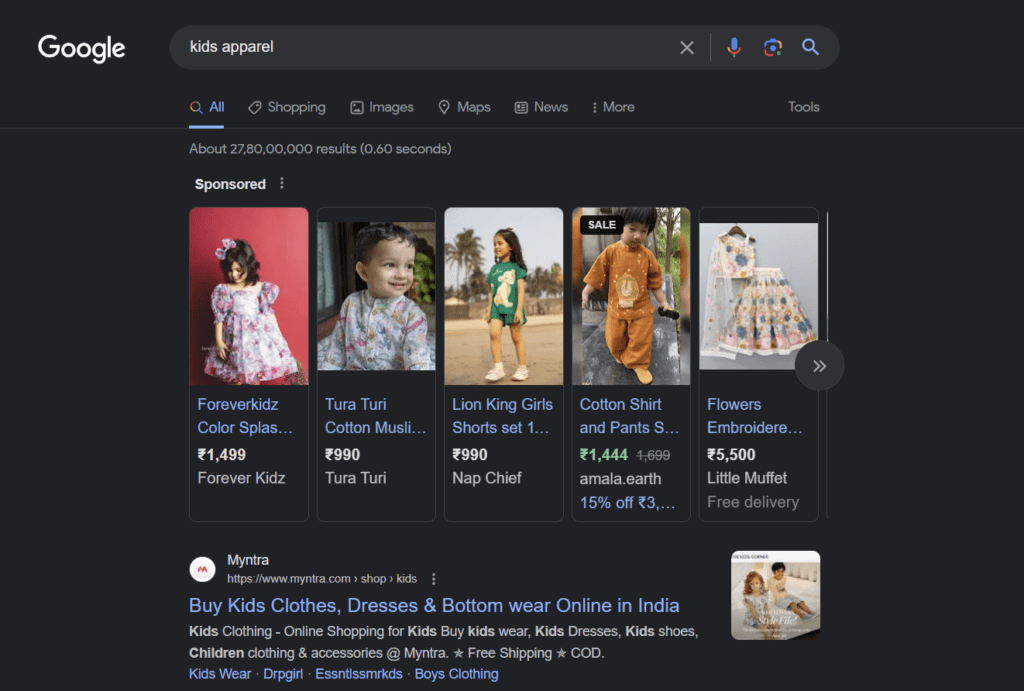Open the Myntra kids clothes result link
Viewport: 1024px width, 691px height.
click(433, 606)
